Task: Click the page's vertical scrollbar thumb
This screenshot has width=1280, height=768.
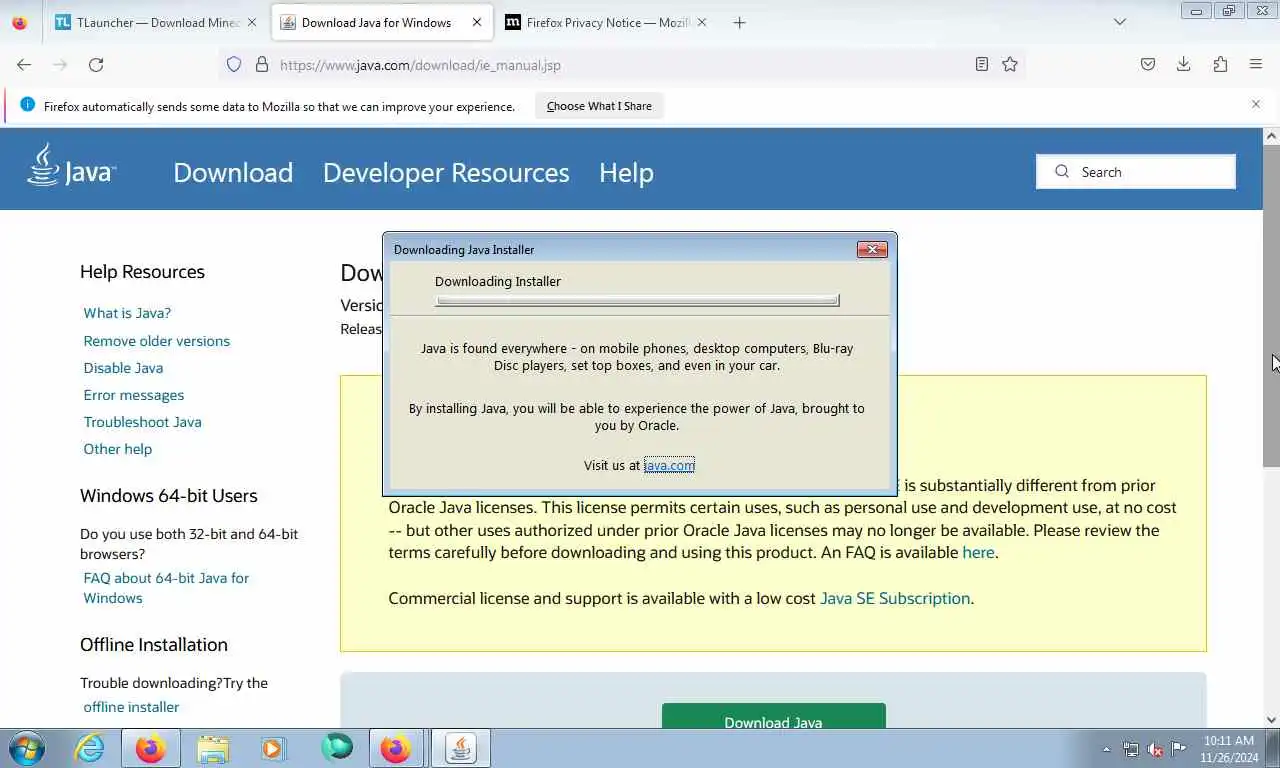Action: (1271, 305)
